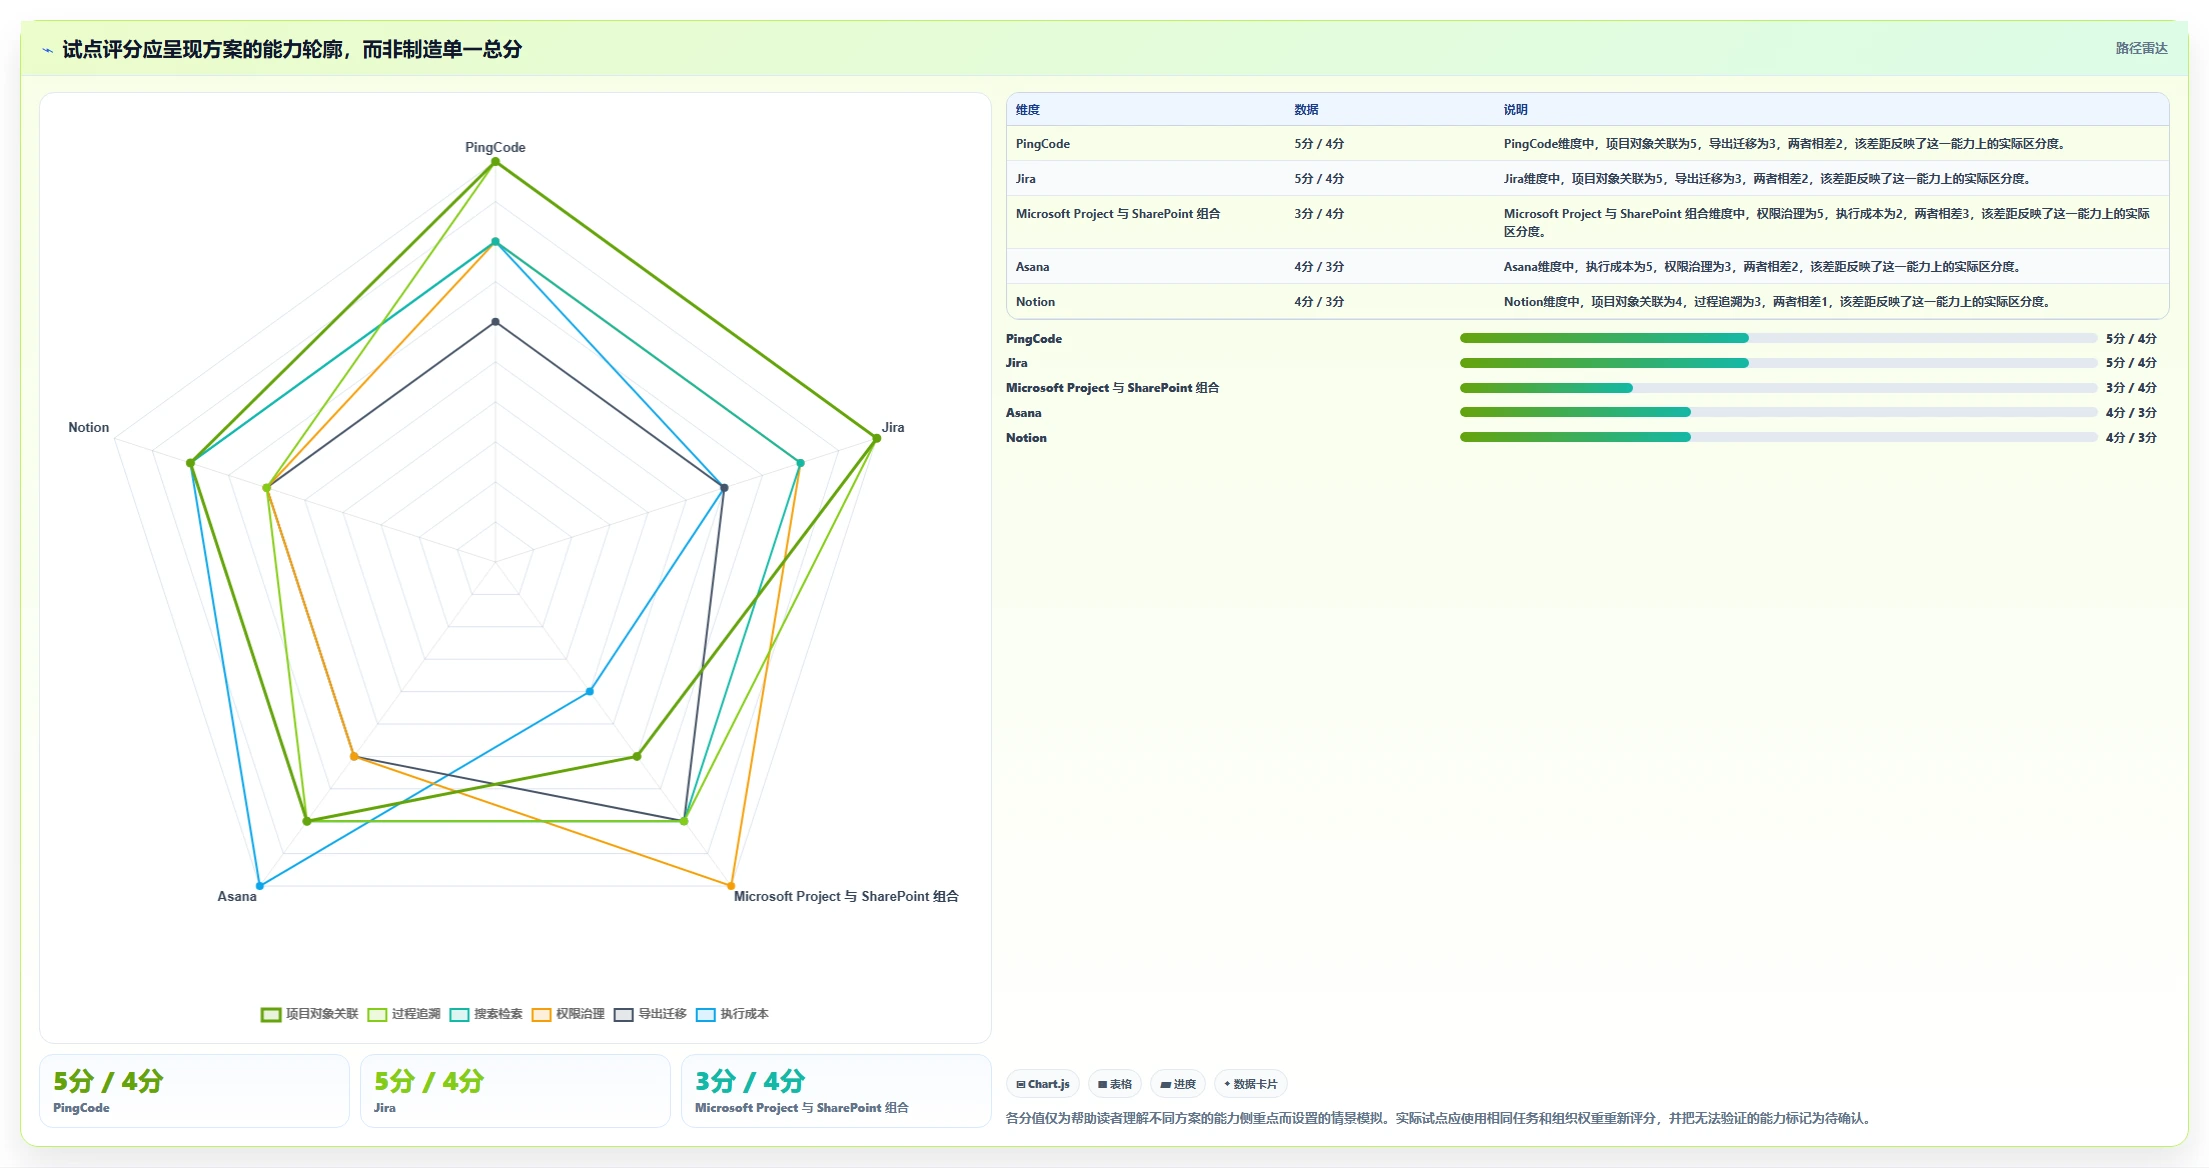The width and height of the screenshot is (2209, 1168).
Task: Click the orange data point on the Asana axis
Action: [354, 756]
